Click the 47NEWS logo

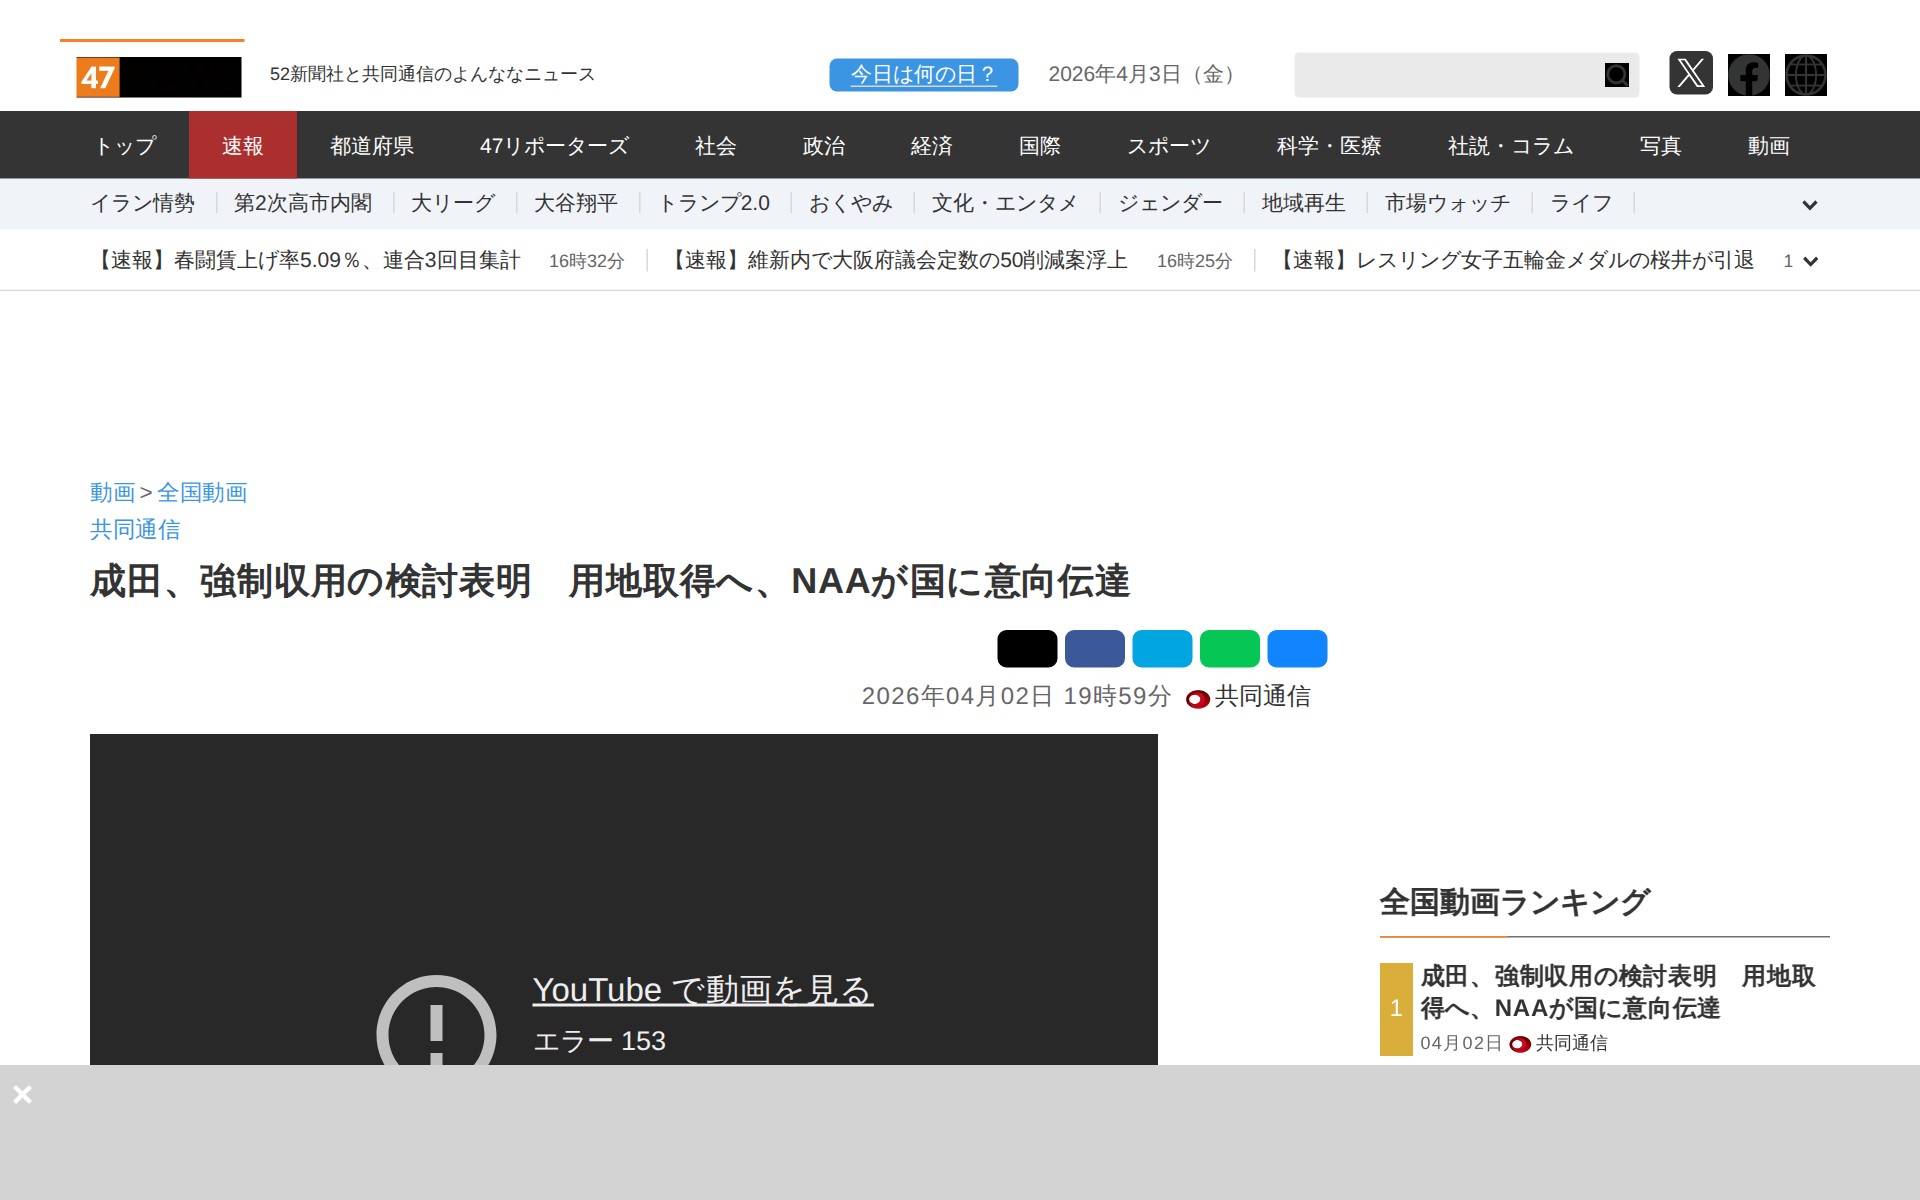tap(158, 76)
